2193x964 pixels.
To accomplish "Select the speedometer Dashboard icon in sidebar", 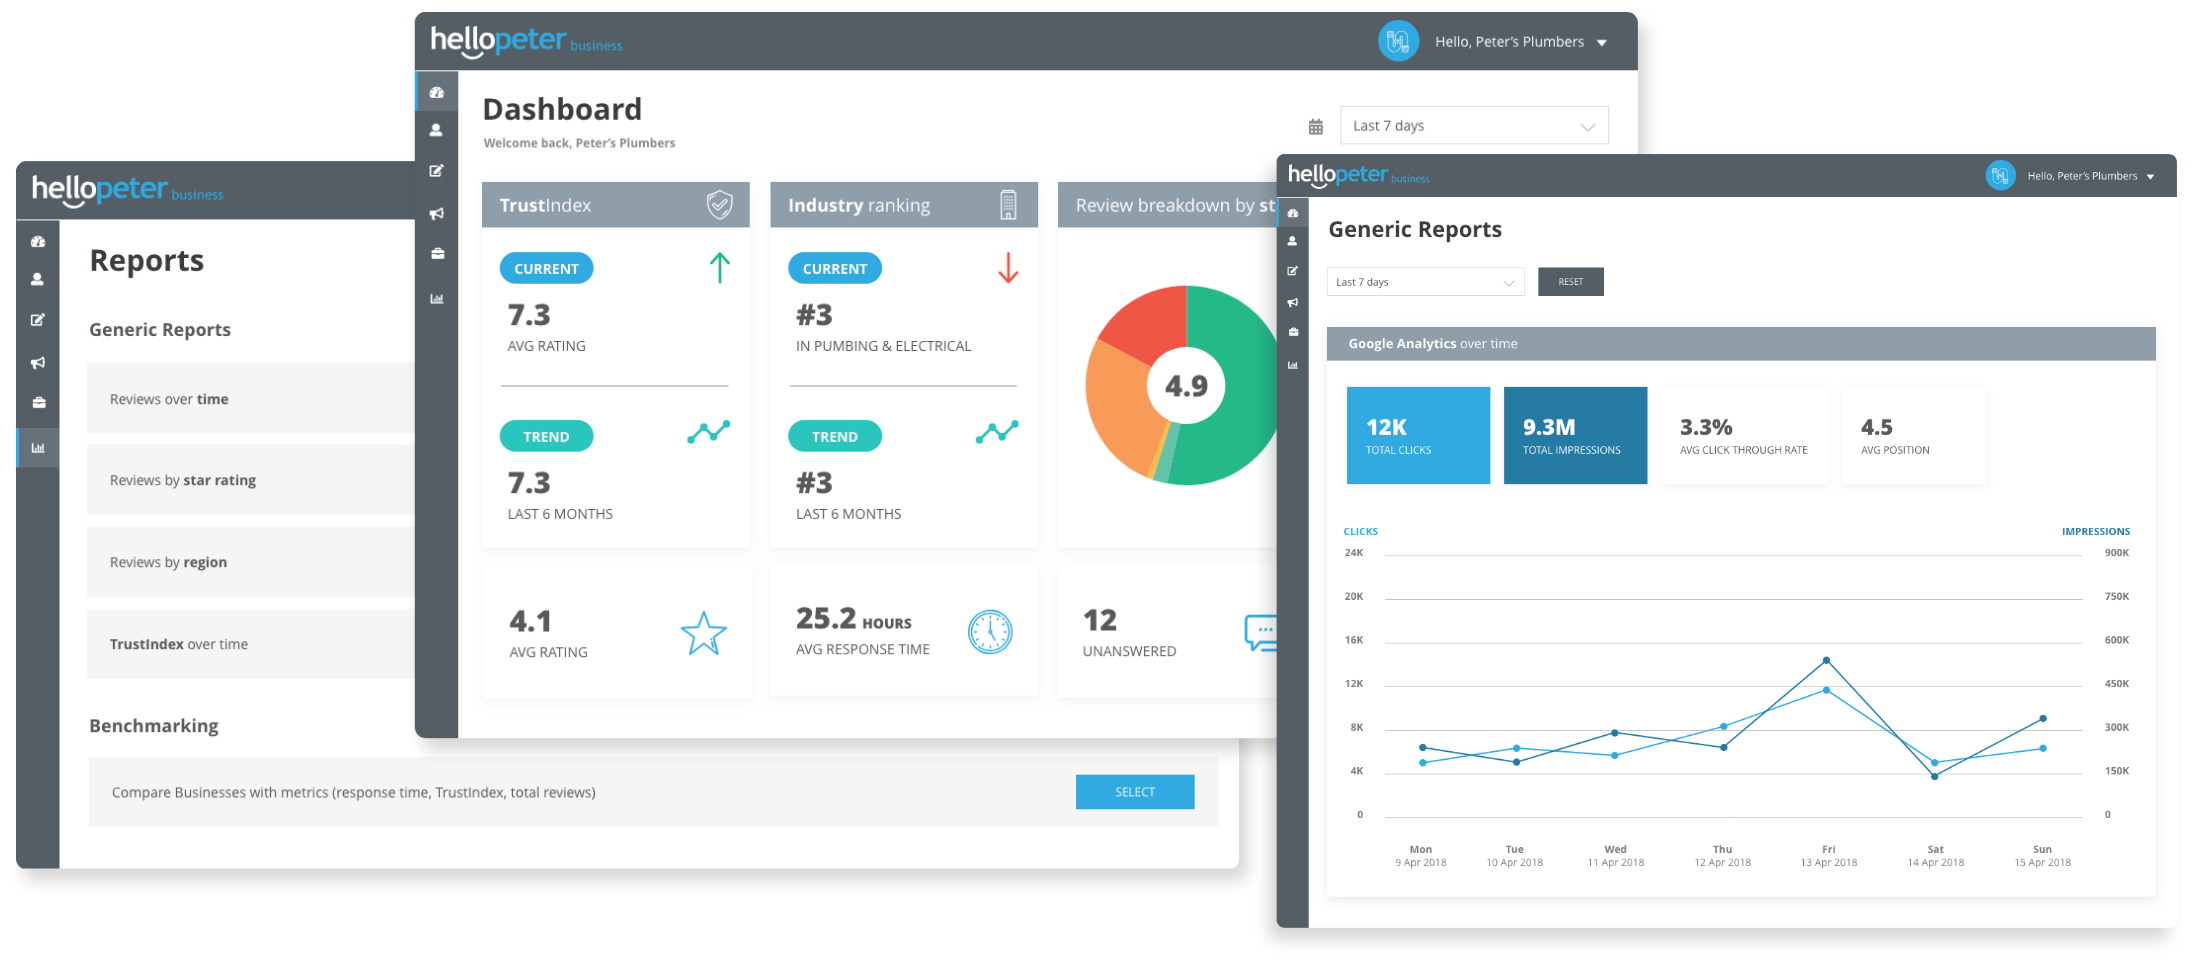I will [437, 90].
